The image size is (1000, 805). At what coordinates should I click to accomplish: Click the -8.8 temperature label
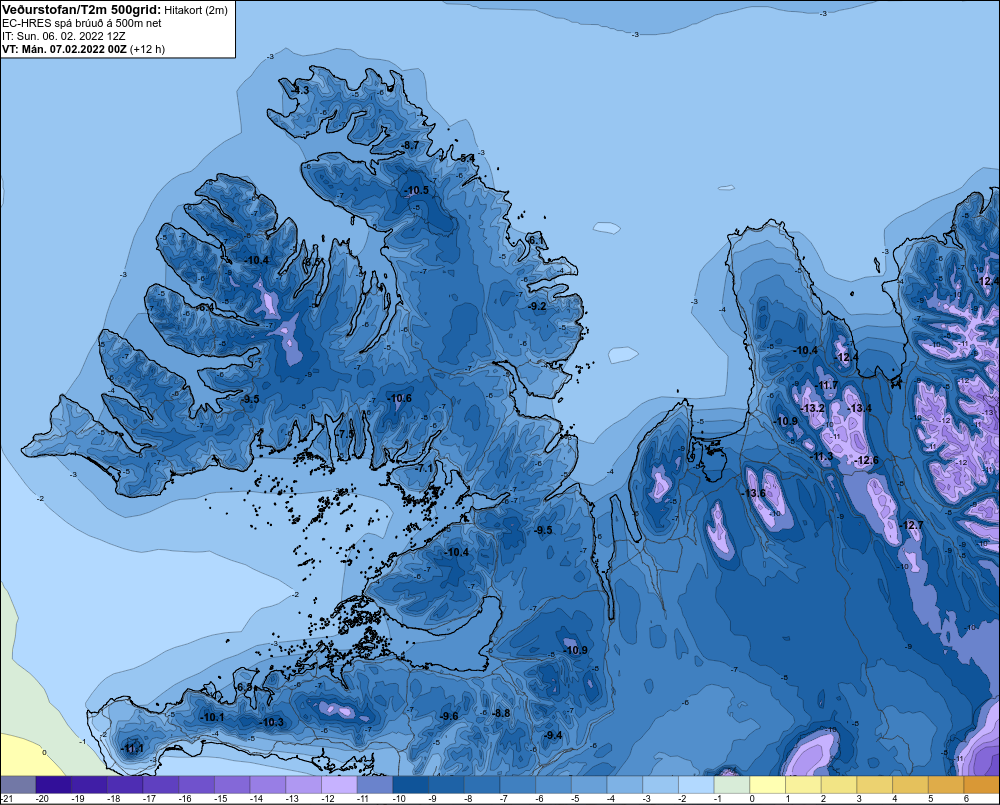501,713
